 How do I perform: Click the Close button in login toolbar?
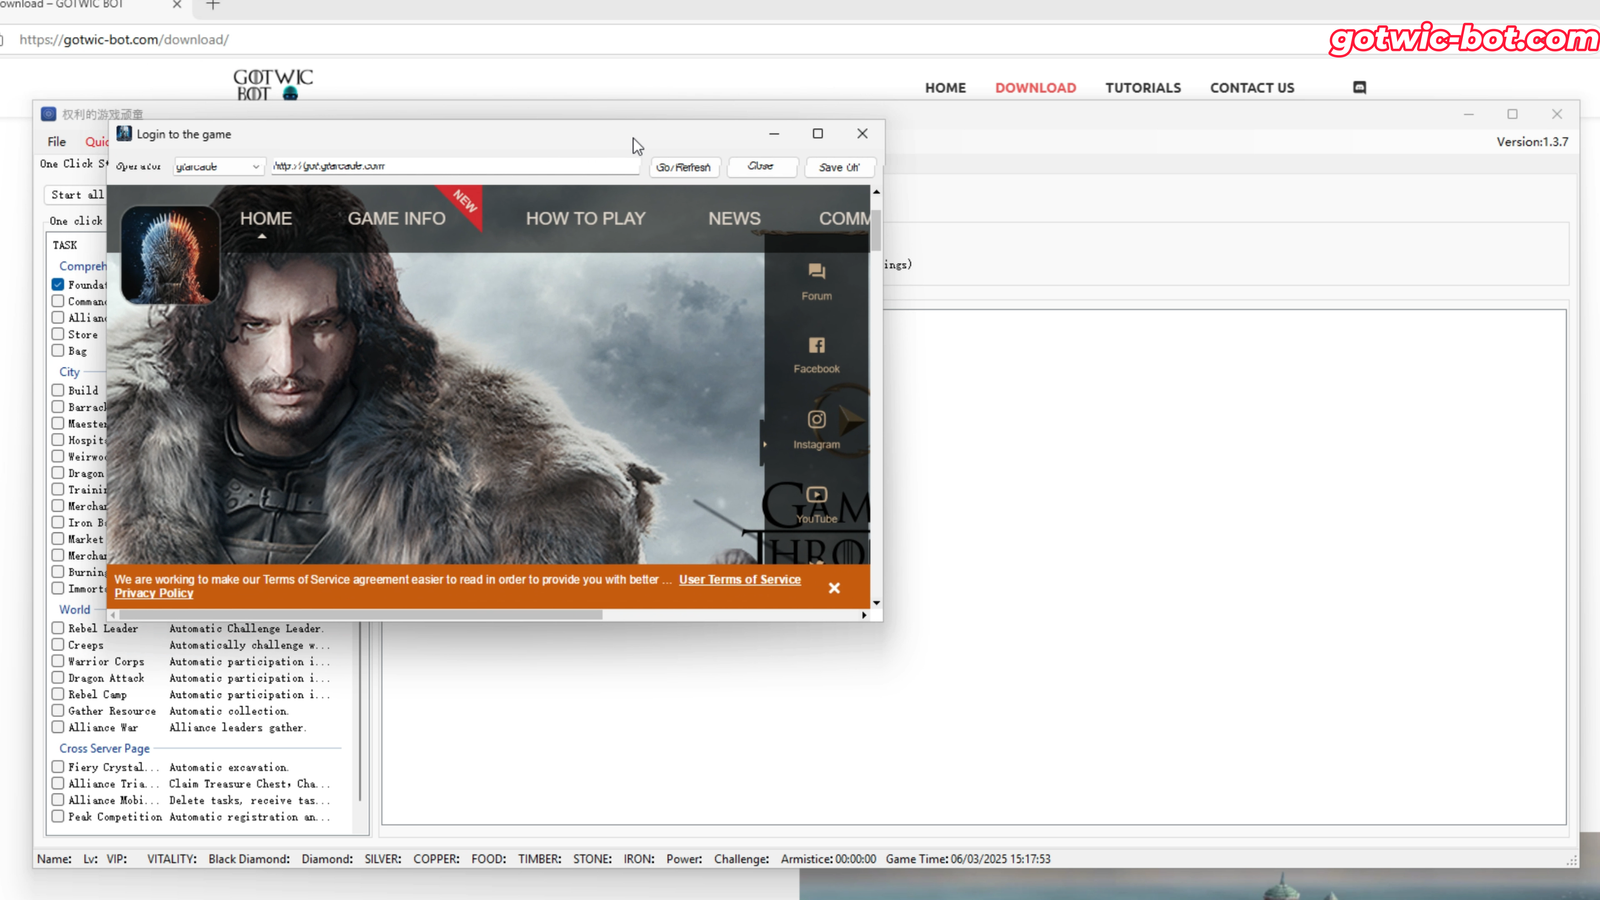point(761,167)
